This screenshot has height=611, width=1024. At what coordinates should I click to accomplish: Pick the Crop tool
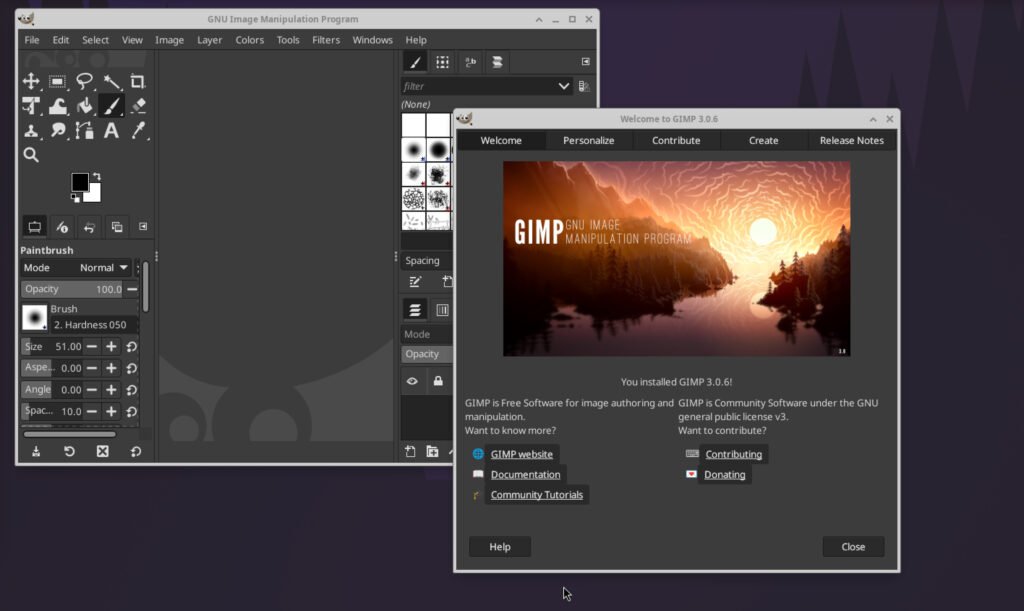(138, 82)
